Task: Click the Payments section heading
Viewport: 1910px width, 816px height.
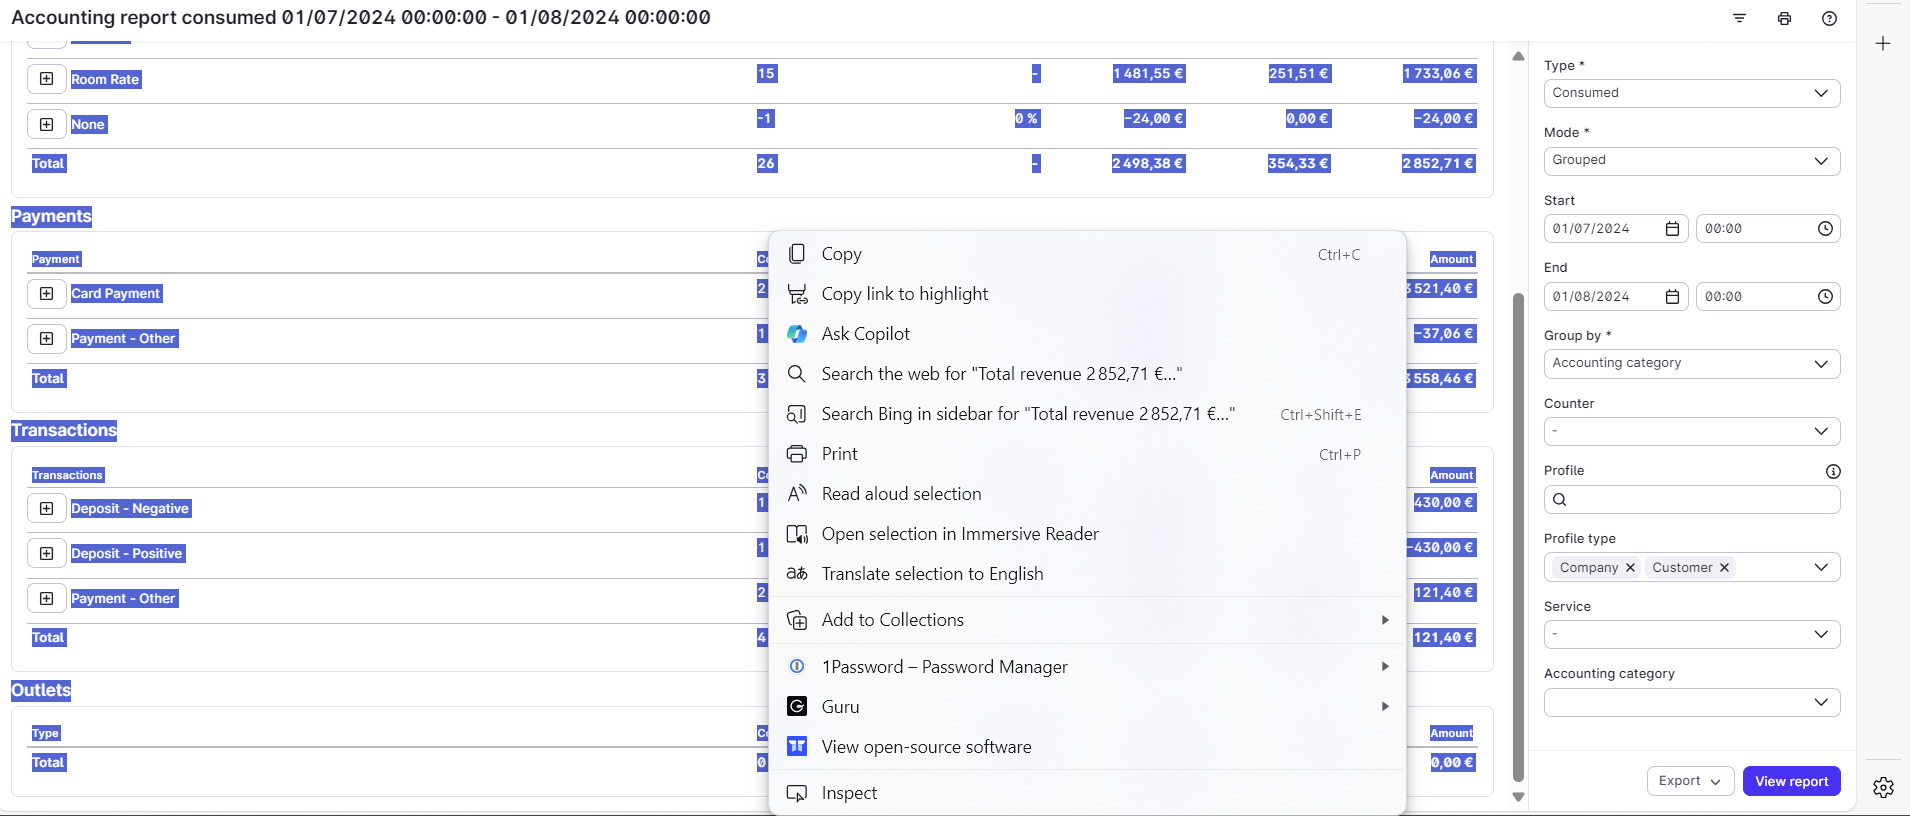Action: coord(51,216)
